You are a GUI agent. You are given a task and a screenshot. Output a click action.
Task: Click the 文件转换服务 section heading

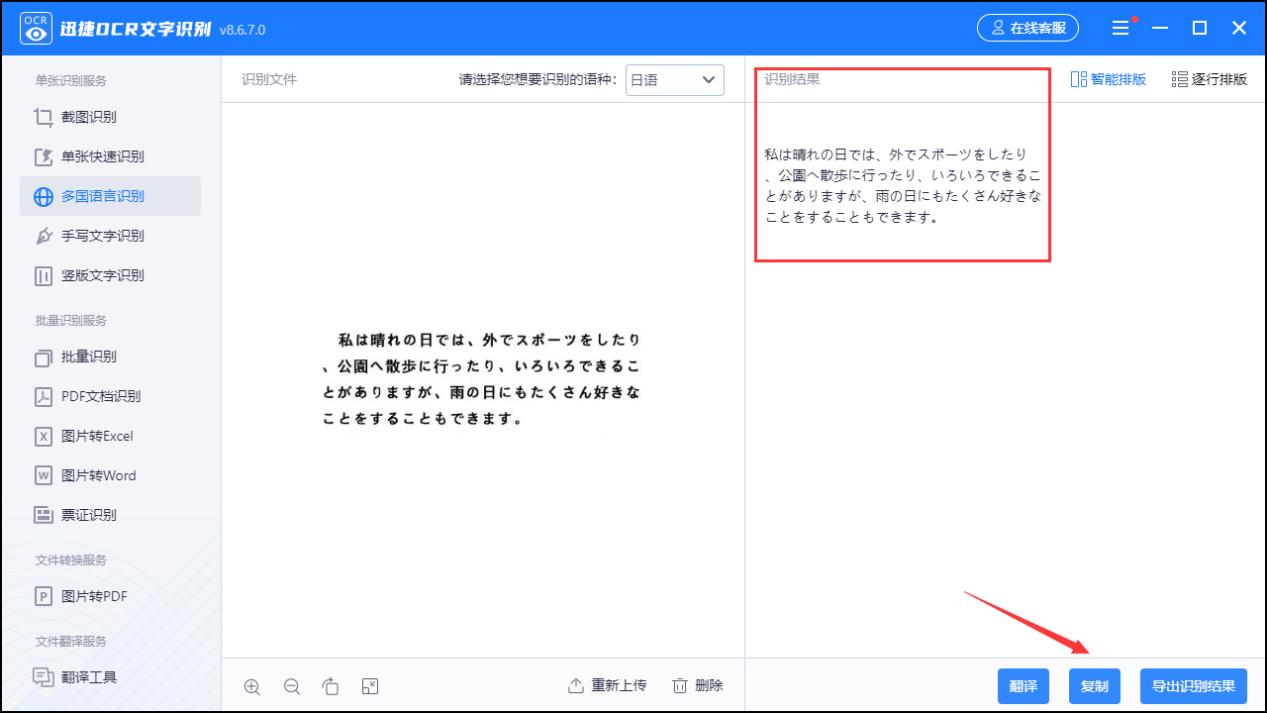[71, 559]
